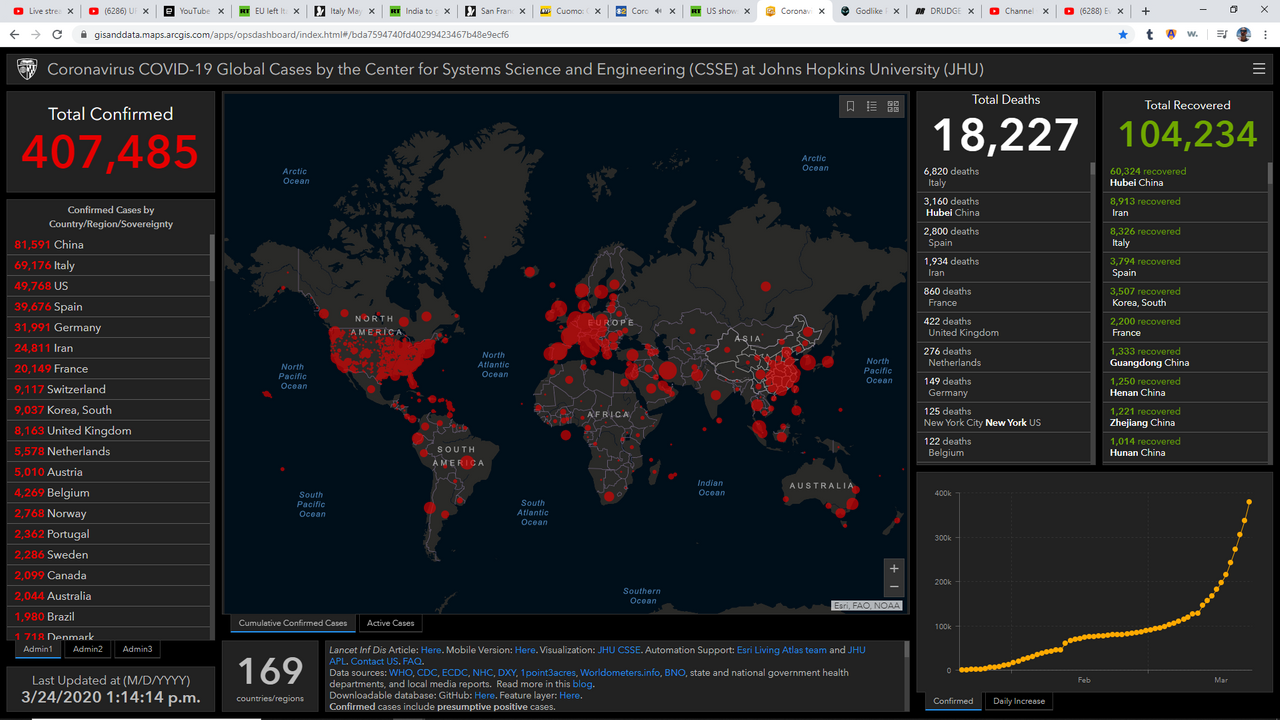Click the bookmark star in address bar
This screenshot has height=720, width=1280.
tap(1123, 34)
